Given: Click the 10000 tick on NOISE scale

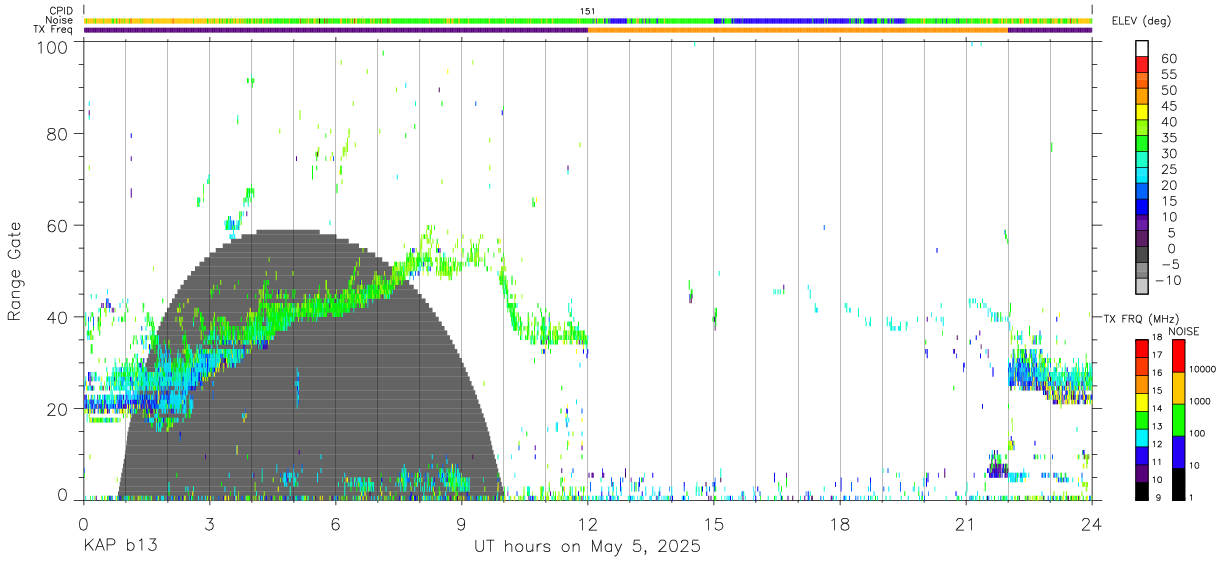Looking at the screenshot, I should point(1203,370).
